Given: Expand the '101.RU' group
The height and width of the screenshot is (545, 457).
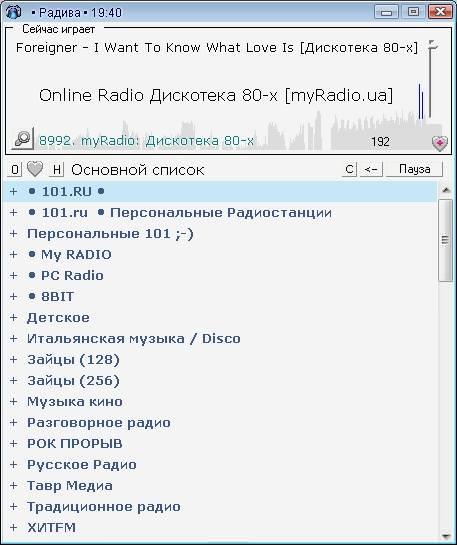Looking at the screenshot, I should click(14, 192).
